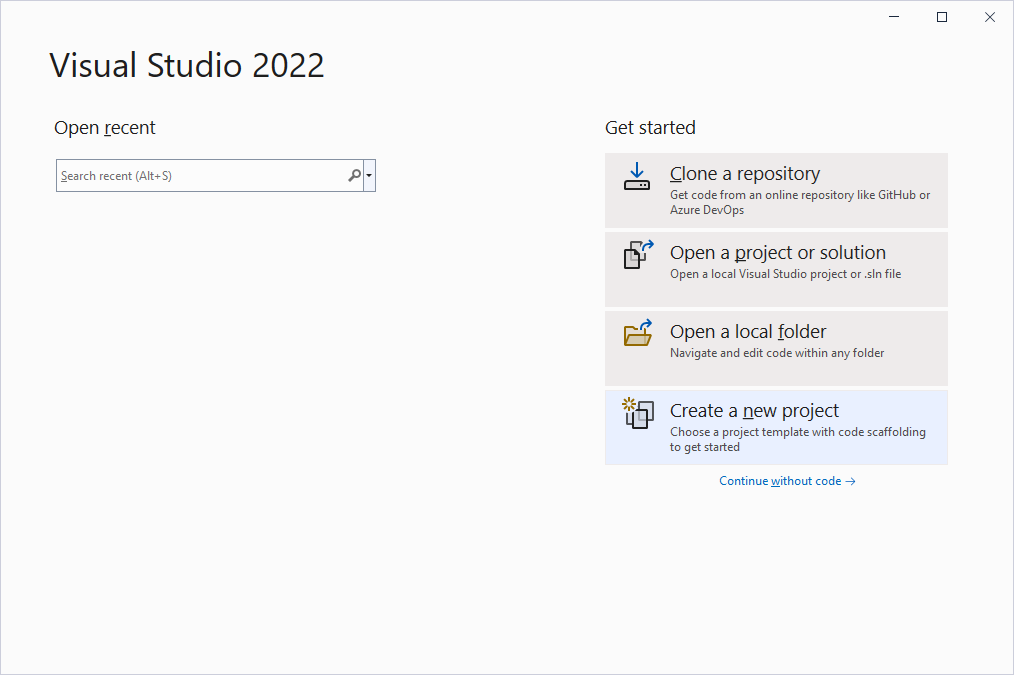Click "Navigate and edit code within any folder" text
This screenshot has width=1014, height=675.
[777, 353]
